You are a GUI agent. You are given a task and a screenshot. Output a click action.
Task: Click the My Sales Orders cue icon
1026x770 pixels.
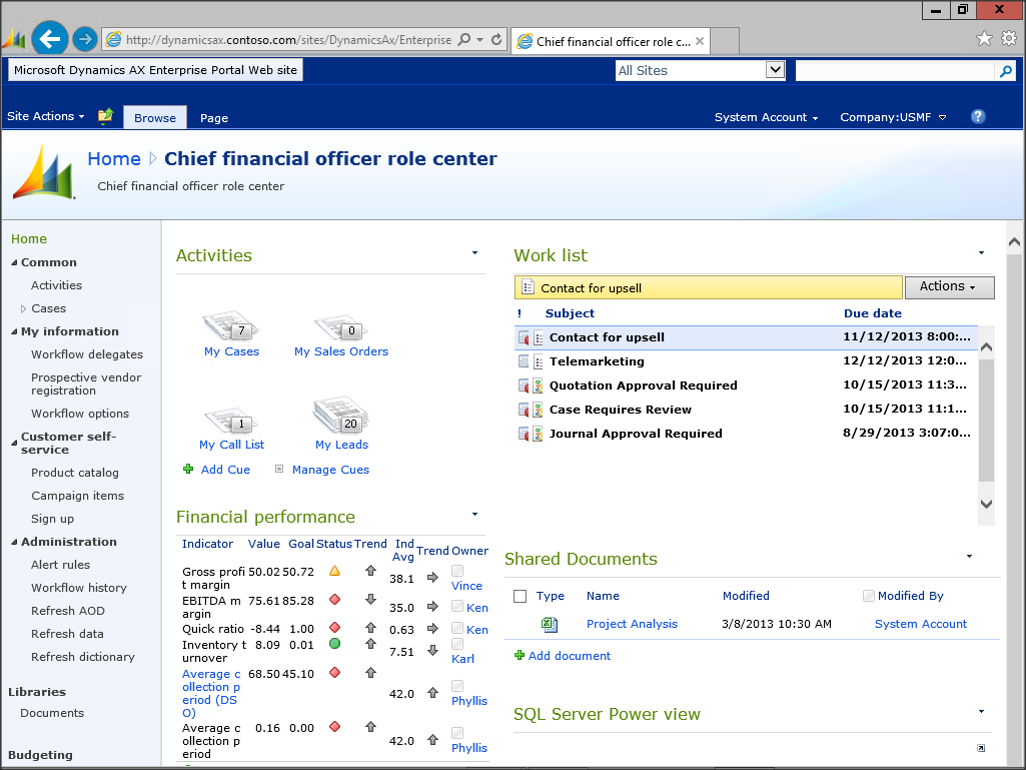[340, 328]
